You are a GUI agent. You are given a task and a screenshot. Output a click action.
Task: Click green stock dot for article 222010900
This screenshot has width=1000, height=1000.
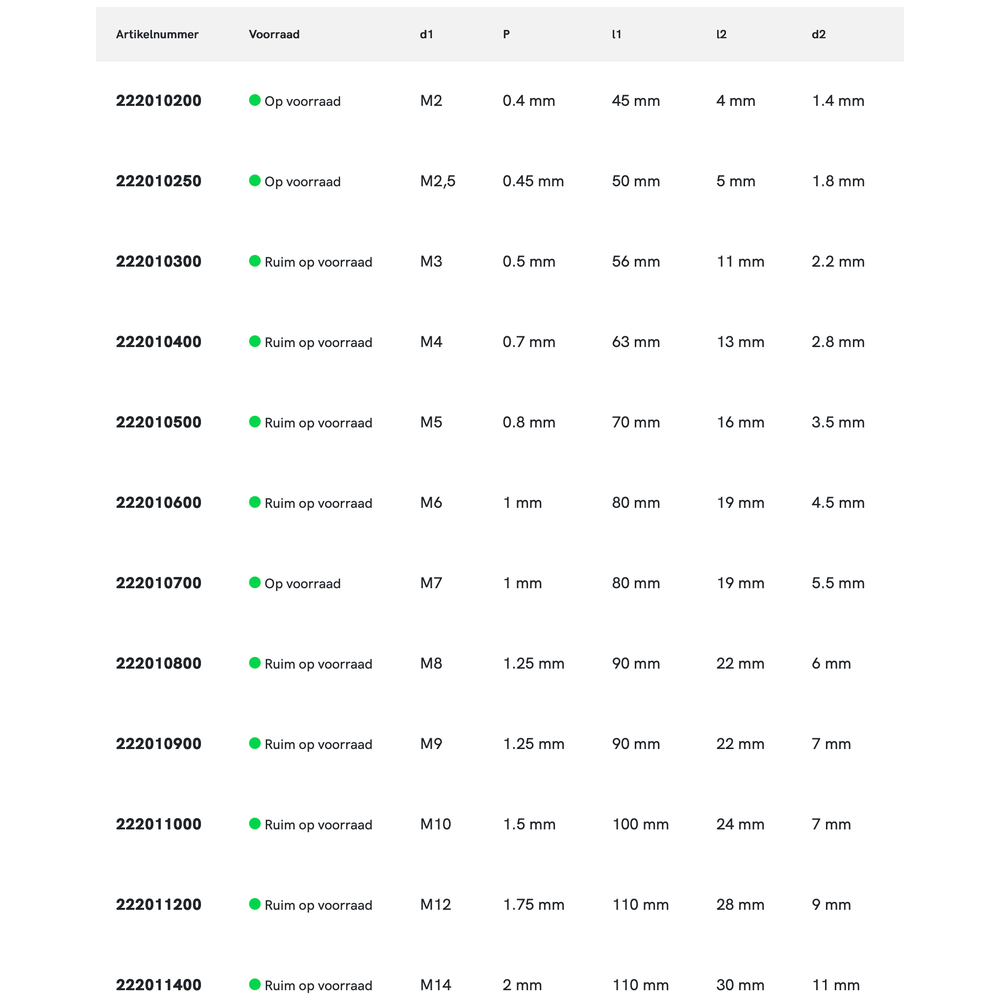tap(255, 743)
